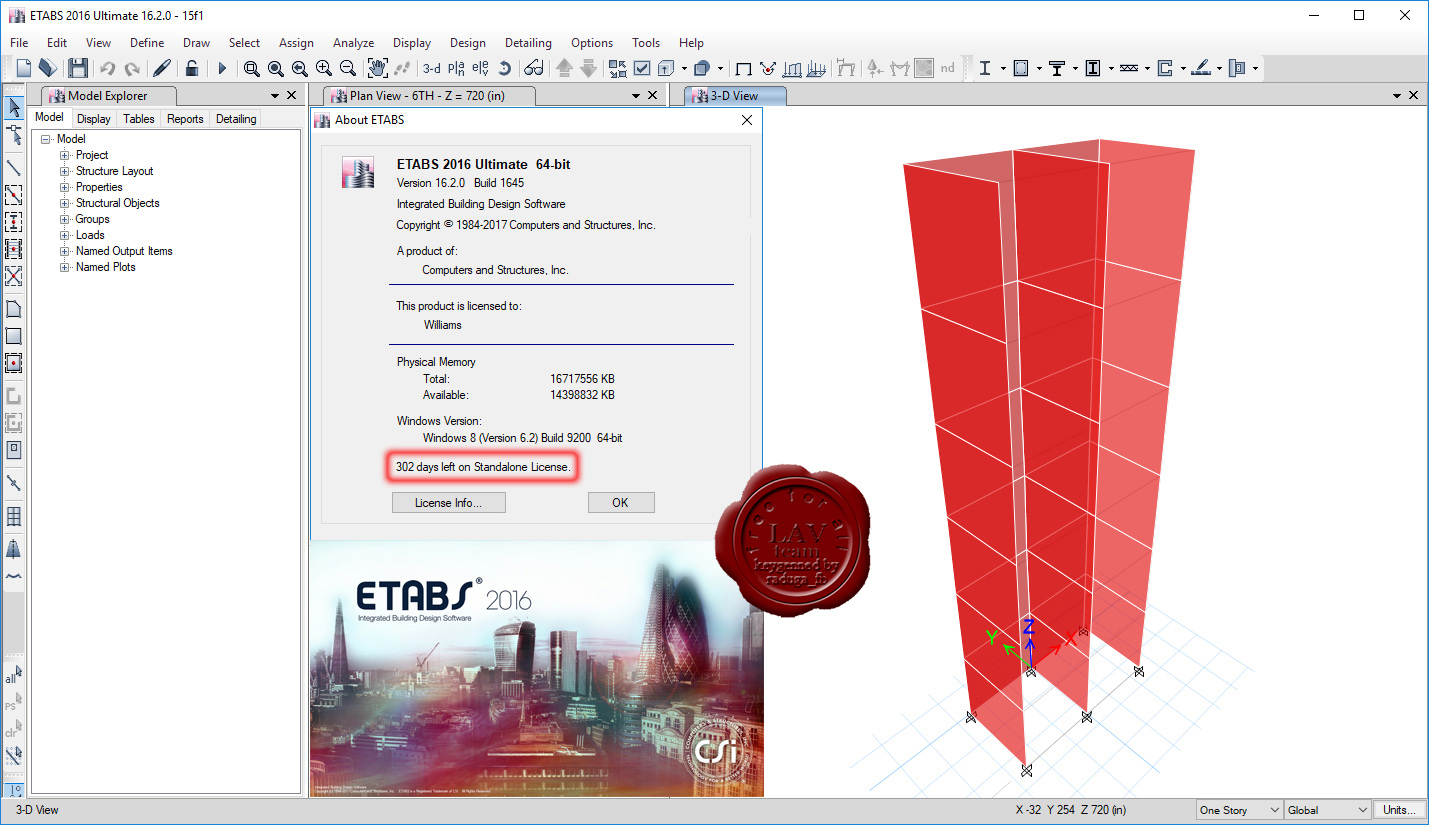The width and height of the screenshot is (1429, 825).
Task: Collapse the Model root tree node
Action: tap(46, 139)
